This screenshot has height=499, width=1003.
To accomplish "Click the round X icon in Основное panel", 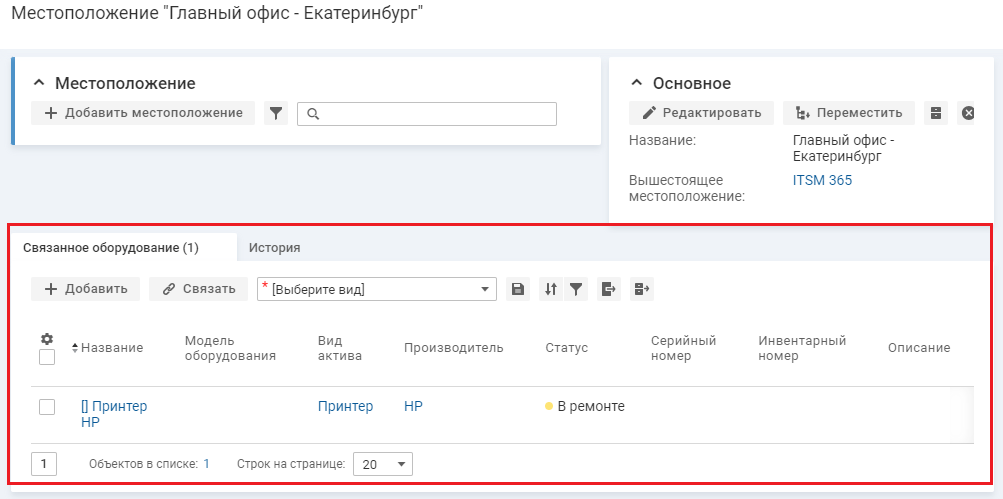I will tap(967, 113).
